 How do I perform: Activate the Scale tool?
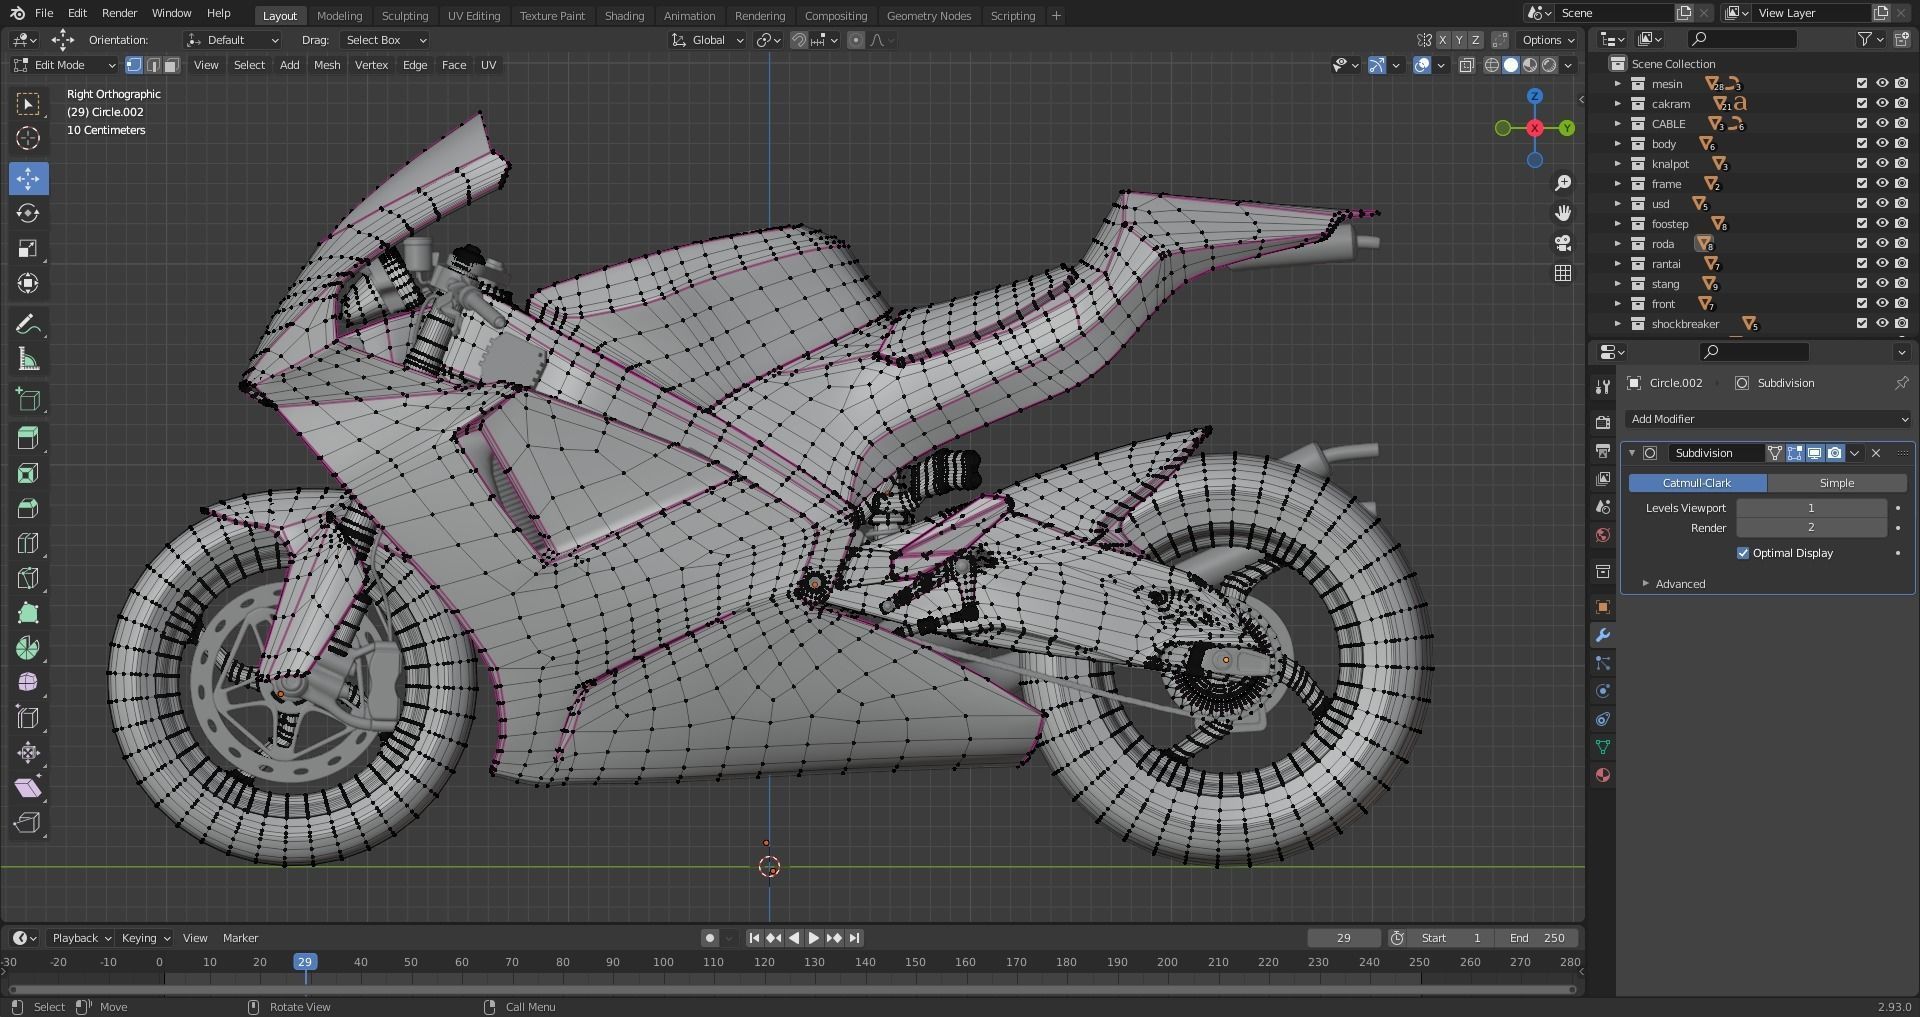[x=28, y=248]
